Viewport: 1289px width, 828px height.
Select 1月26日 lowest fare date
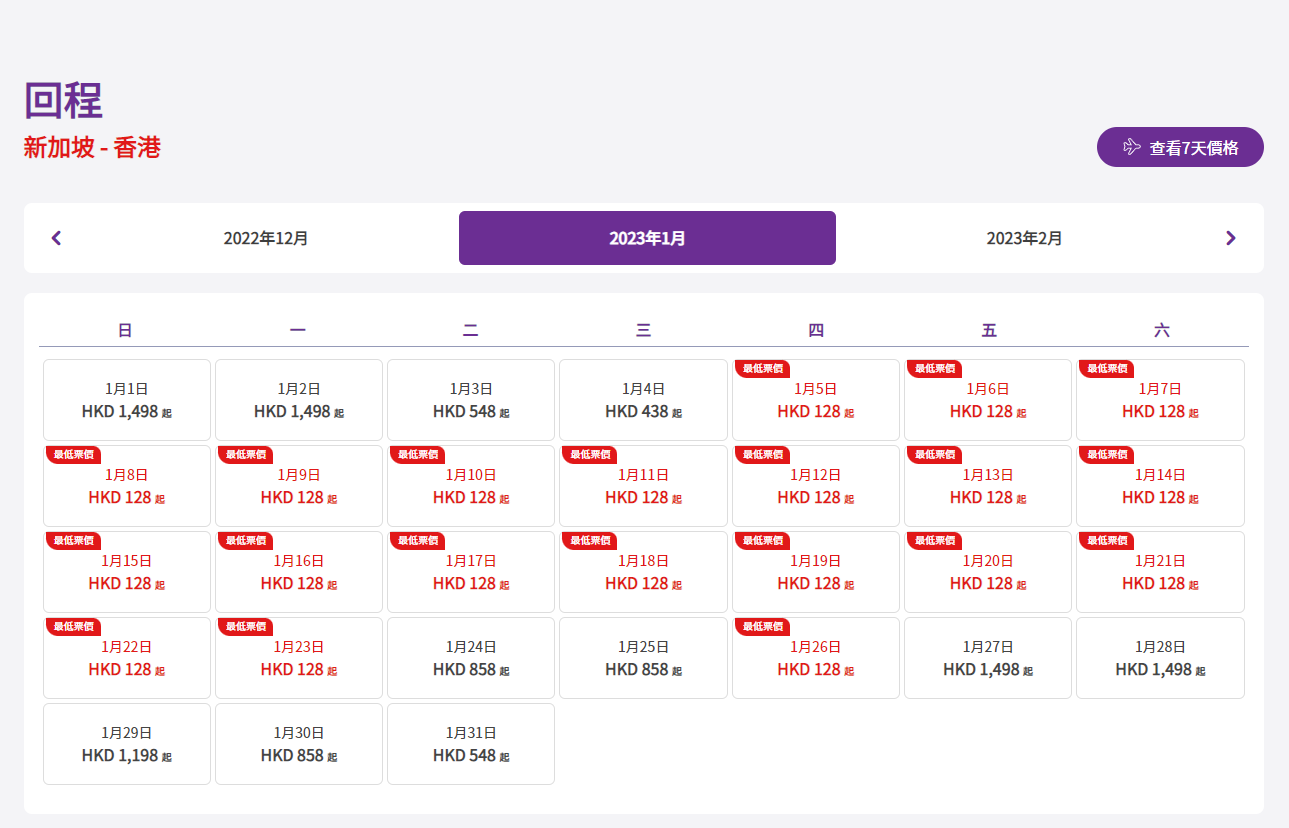[x=815, y=658]
